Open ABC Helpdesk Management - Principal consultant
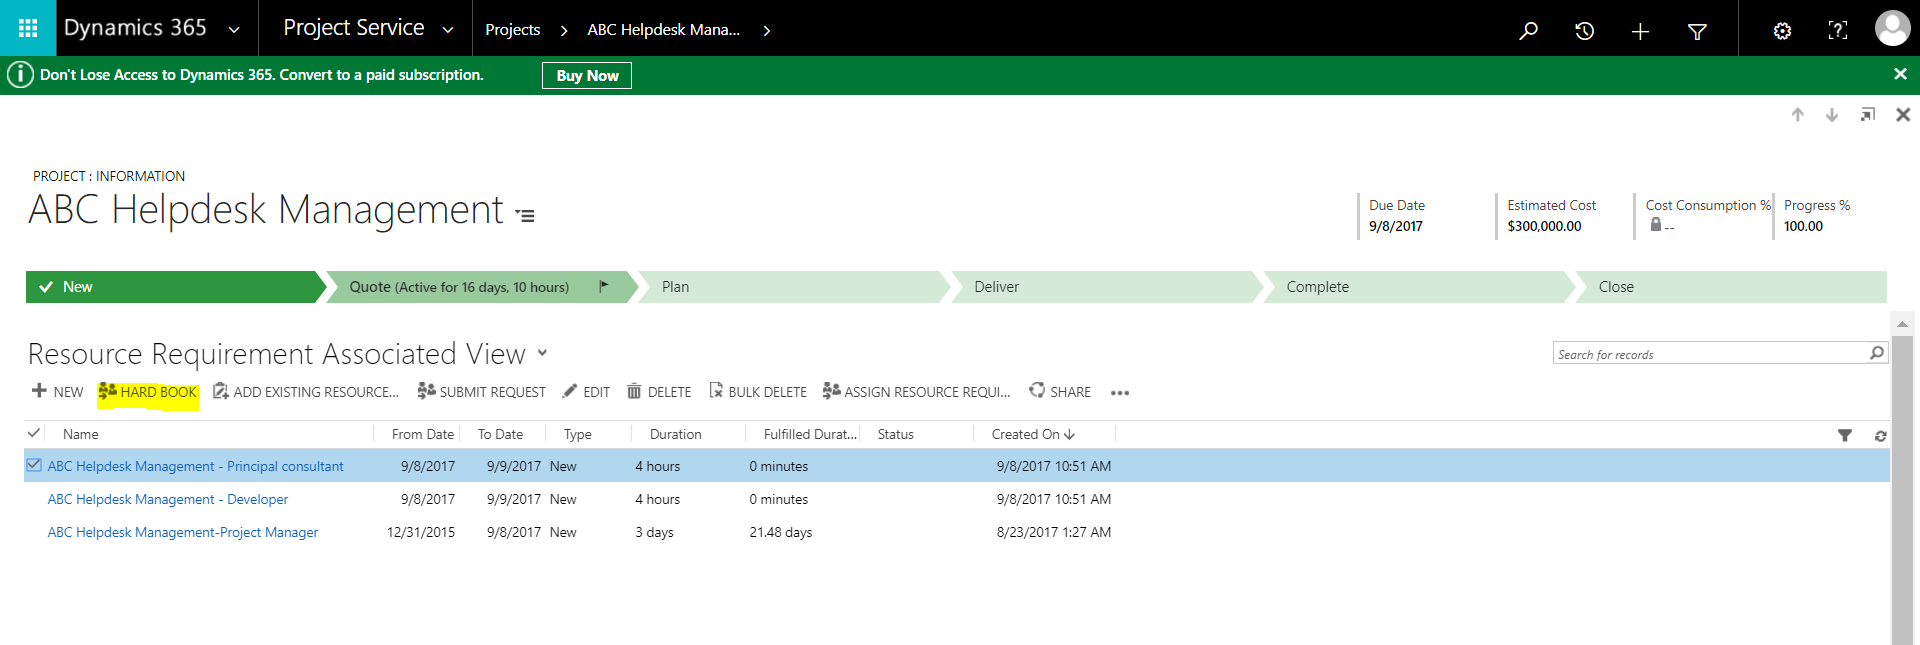 (x=196, y=467)
